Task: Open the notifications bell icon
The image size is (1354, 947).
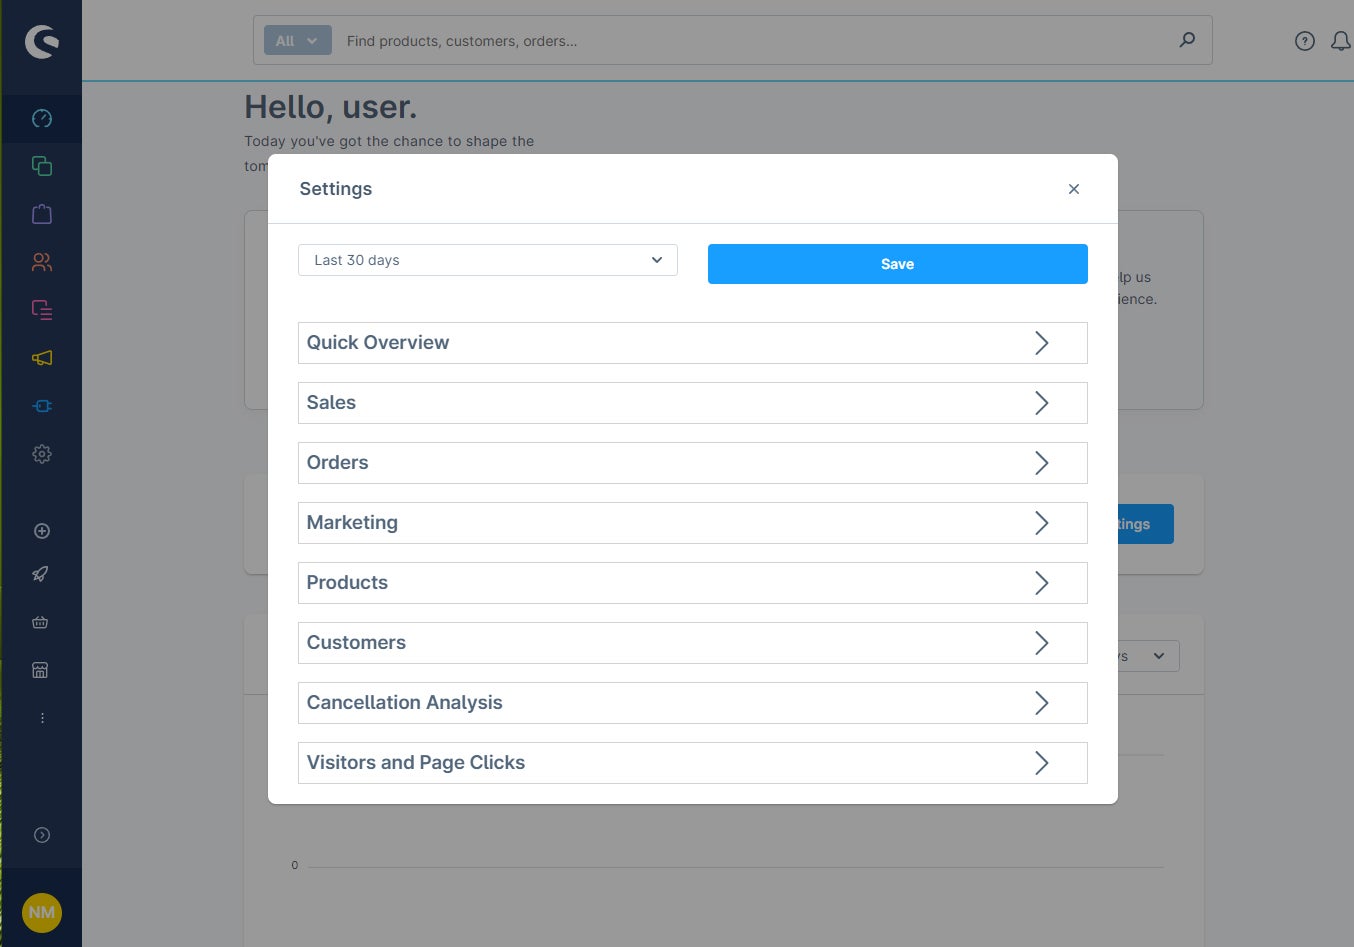Action: pyautogui.click(x=1341, y=41)
